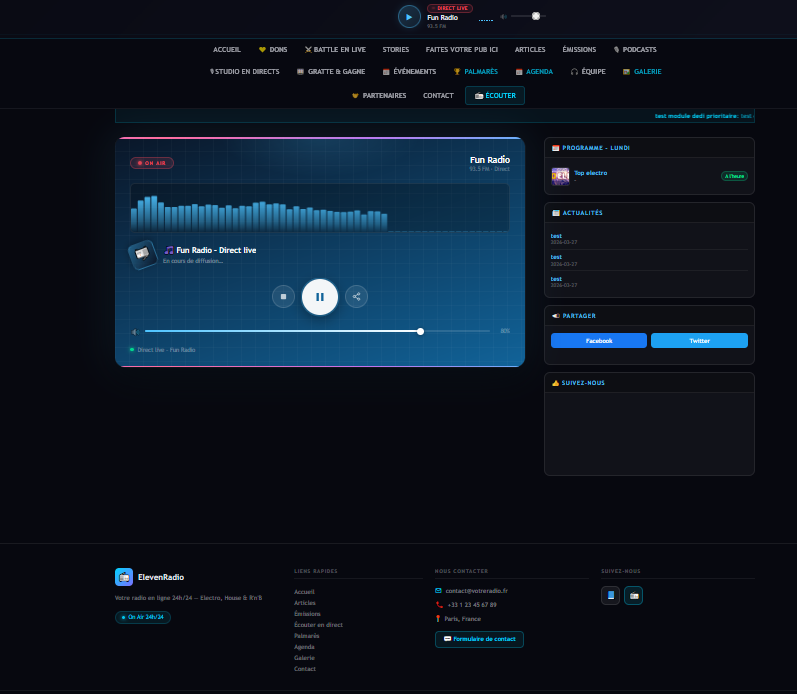Screen dimensions: 797x694
Task: Open the footer Galerie link
Action: point(304,658)
